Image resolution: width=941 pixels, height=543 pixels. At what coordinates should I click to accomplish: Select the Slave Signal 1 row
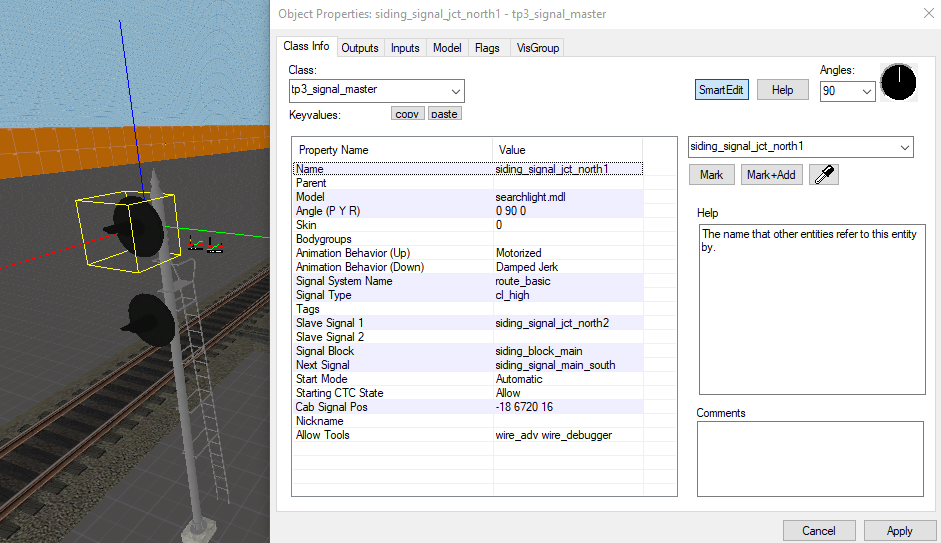click(468, 323)
